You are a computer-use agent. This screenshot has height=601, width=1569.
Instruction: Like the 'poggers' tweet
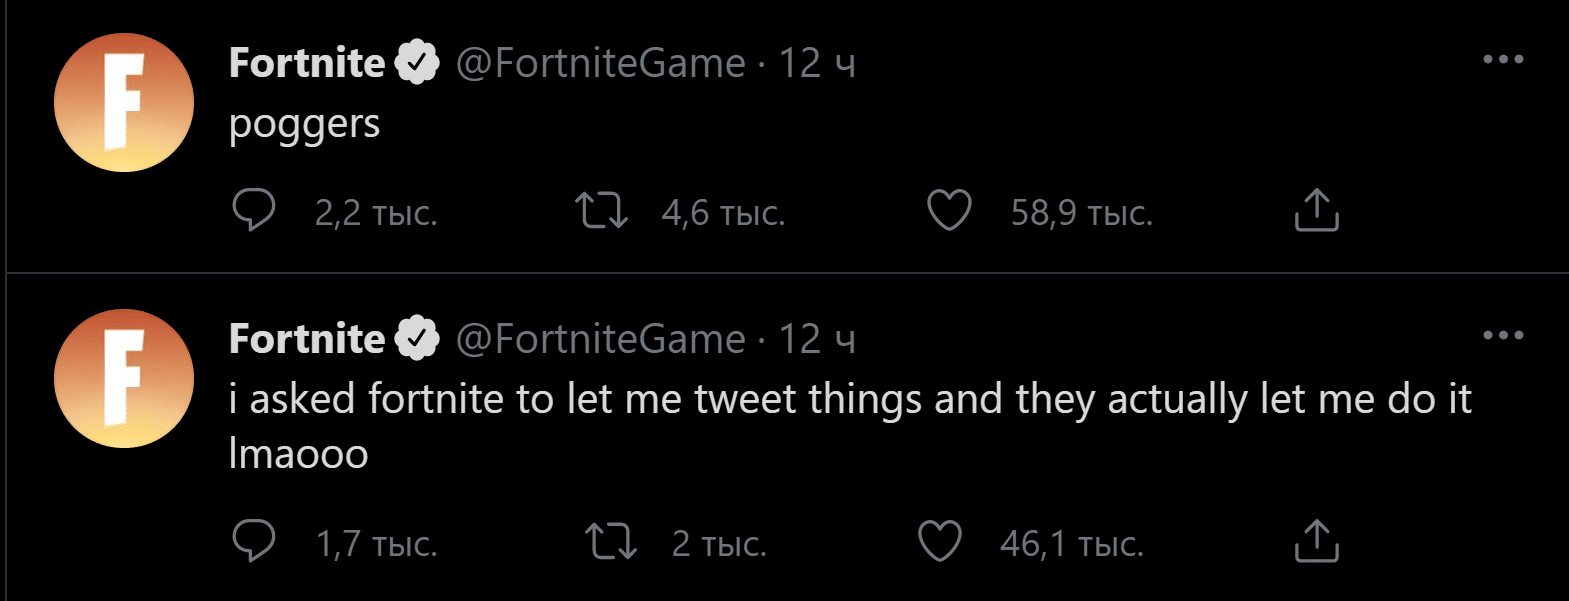click(949, 211)
